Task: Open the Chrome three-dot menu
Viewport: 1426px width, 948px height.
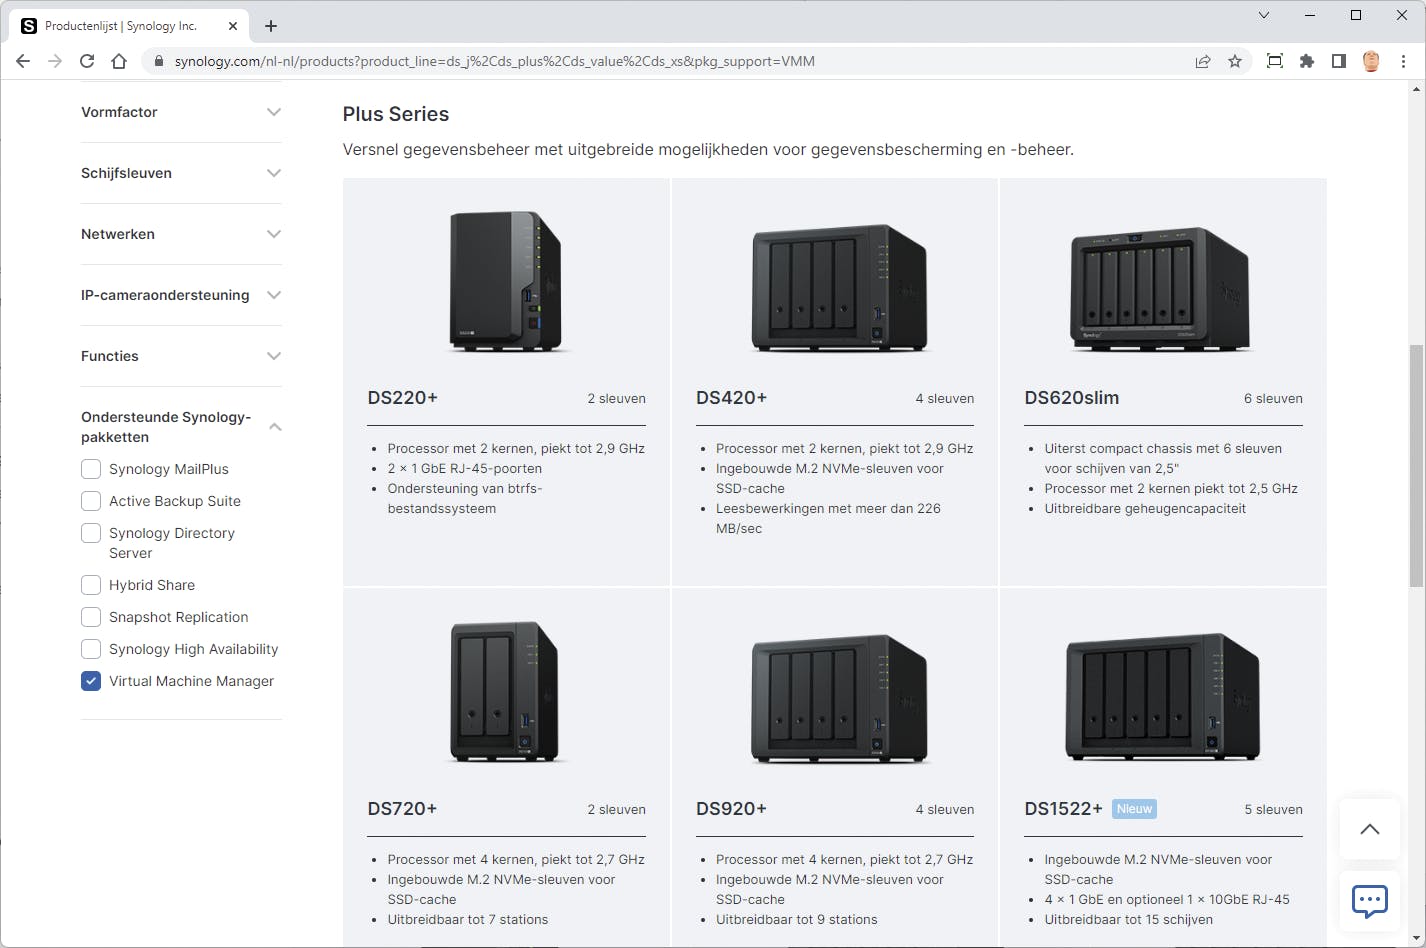Action: [1403, 61]
